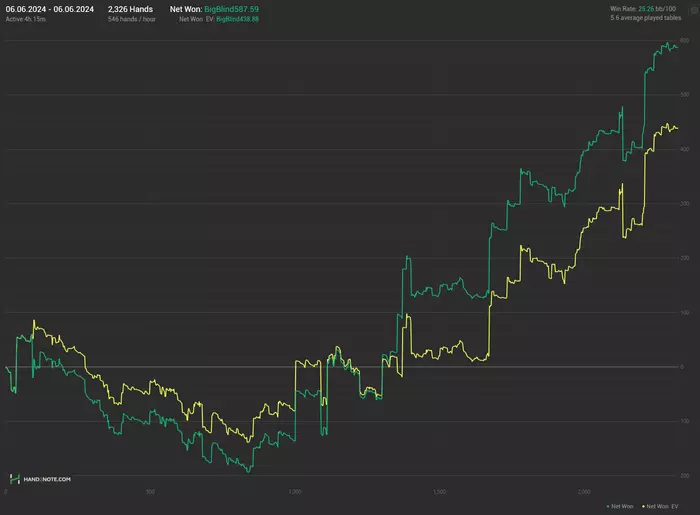The height and width of the screenshot is (515, 700).
Task: Click the BigBlind587.59 net won value
Action: tap(231, 9)
